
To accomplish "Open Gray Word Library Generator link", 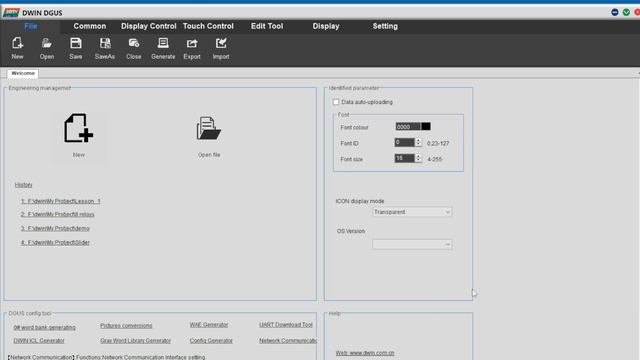I will (x=136, y=340).
